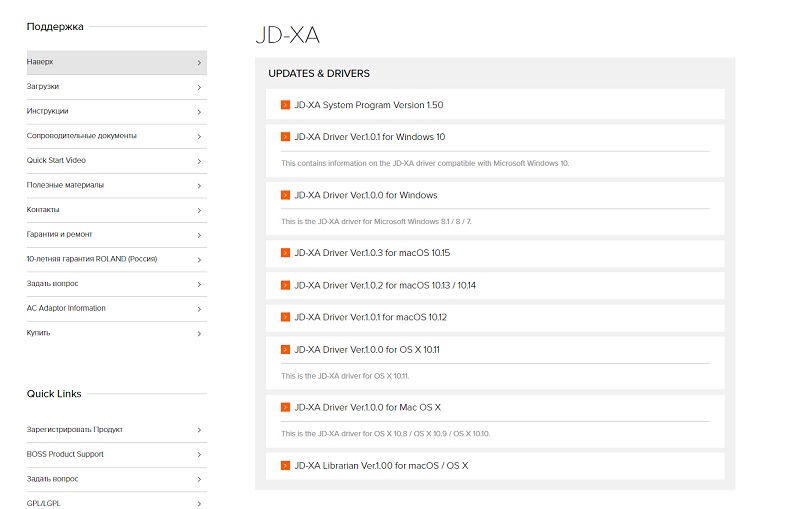The image size is (799, 509).
Task: Click the Quick Links sidebar heading
Action: tap(54, 394)
